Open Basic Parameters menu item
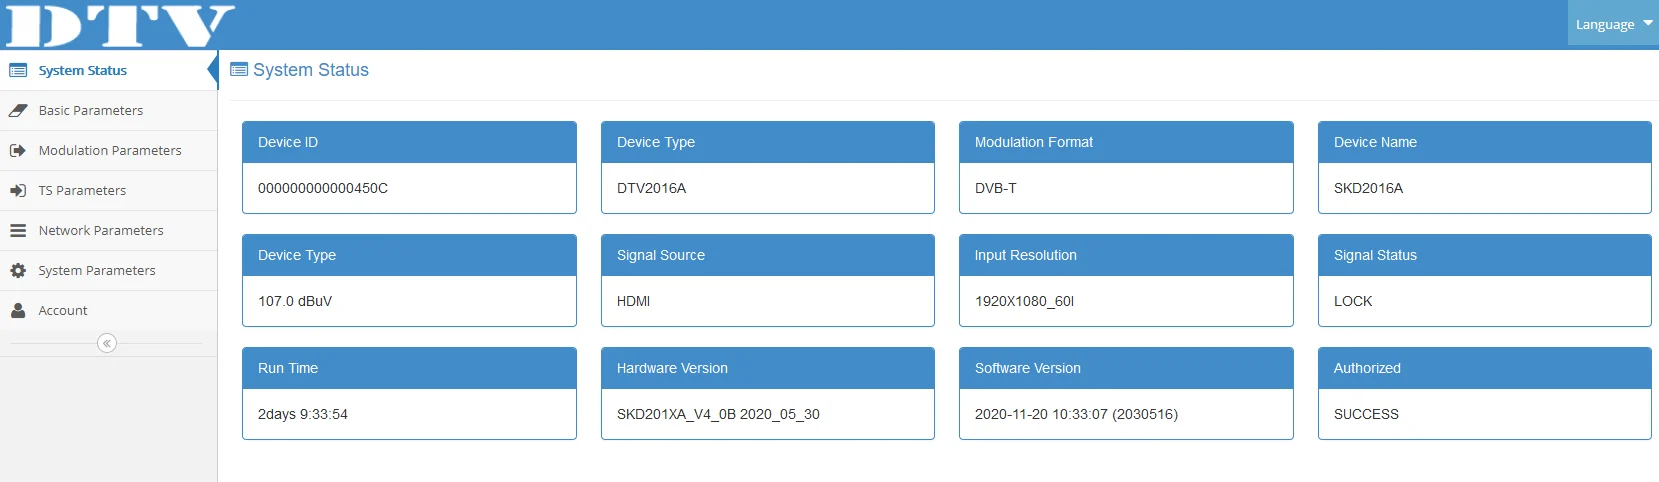Viewport: 1659px width, 482px height. [x=109, y=111]
